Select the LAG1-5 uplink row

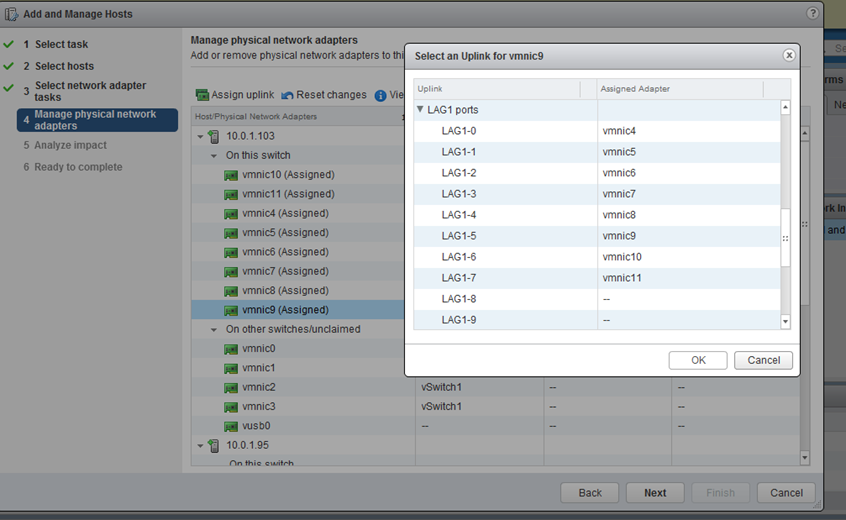[x=597, y=236]
